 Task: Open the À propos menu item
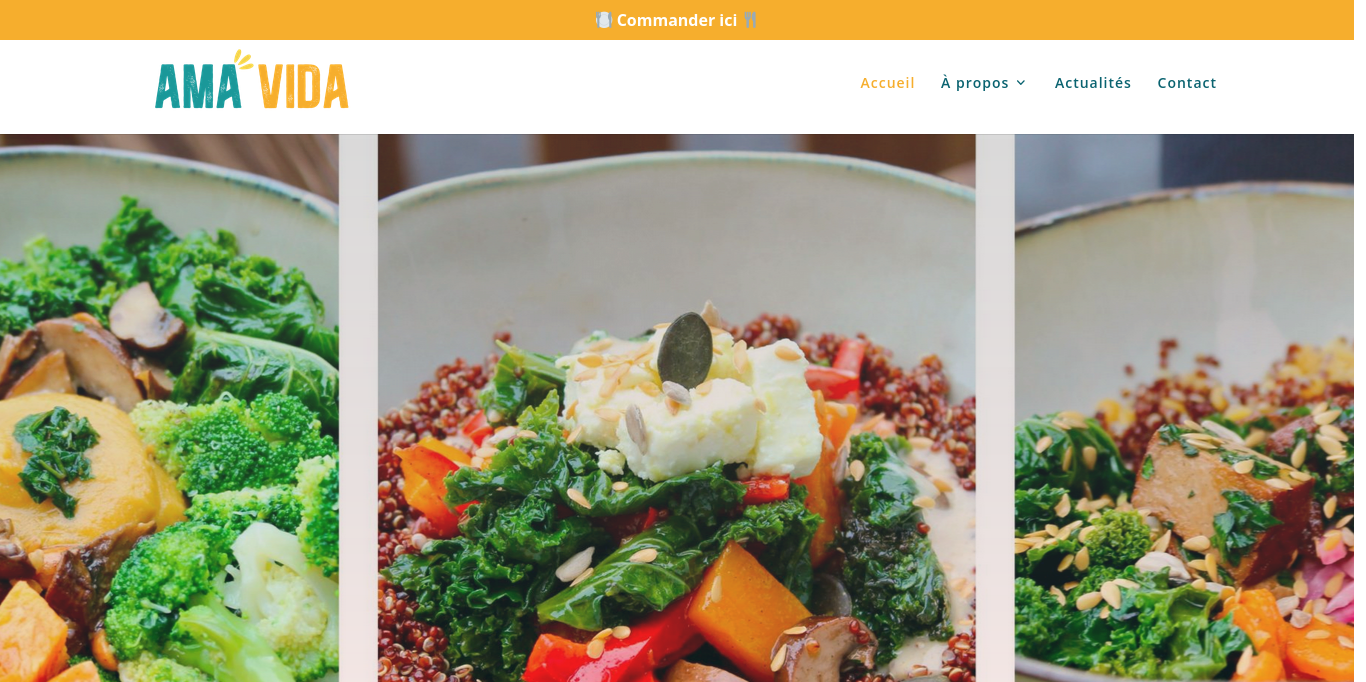click(975, 83)
